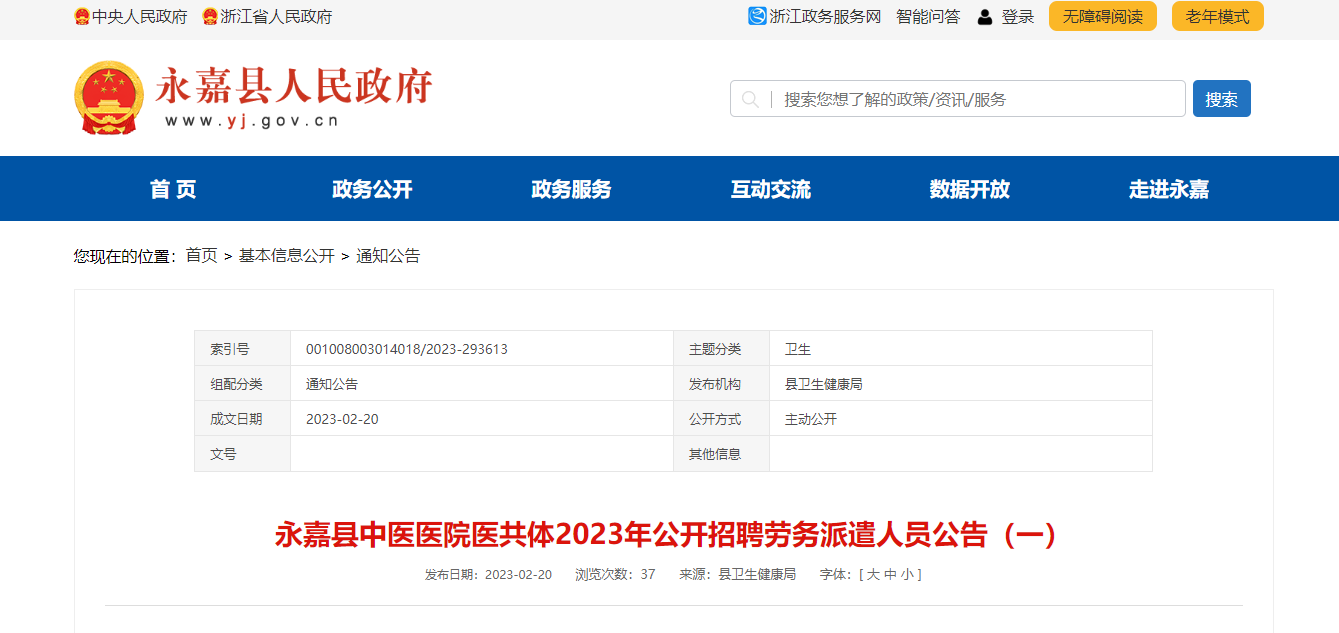The width and height of the screenshot is (1339, 633).
Task: Open the 走进永嘉 navigation item
Action: coord(1168,189)
